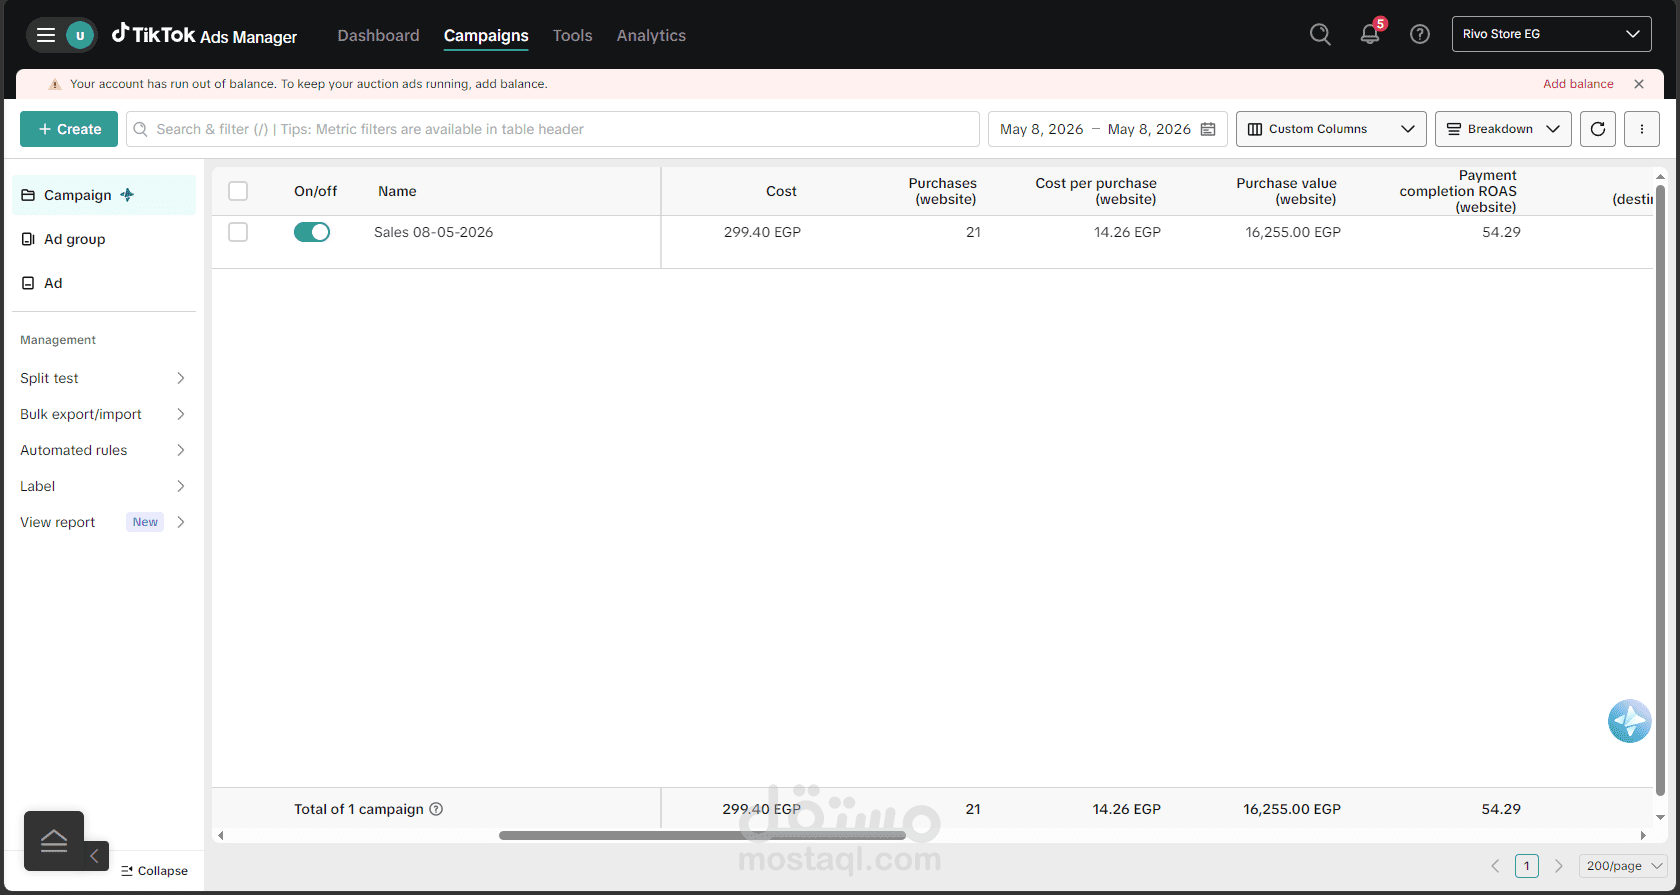Go to the Dashboard tab

click(378, 35)
